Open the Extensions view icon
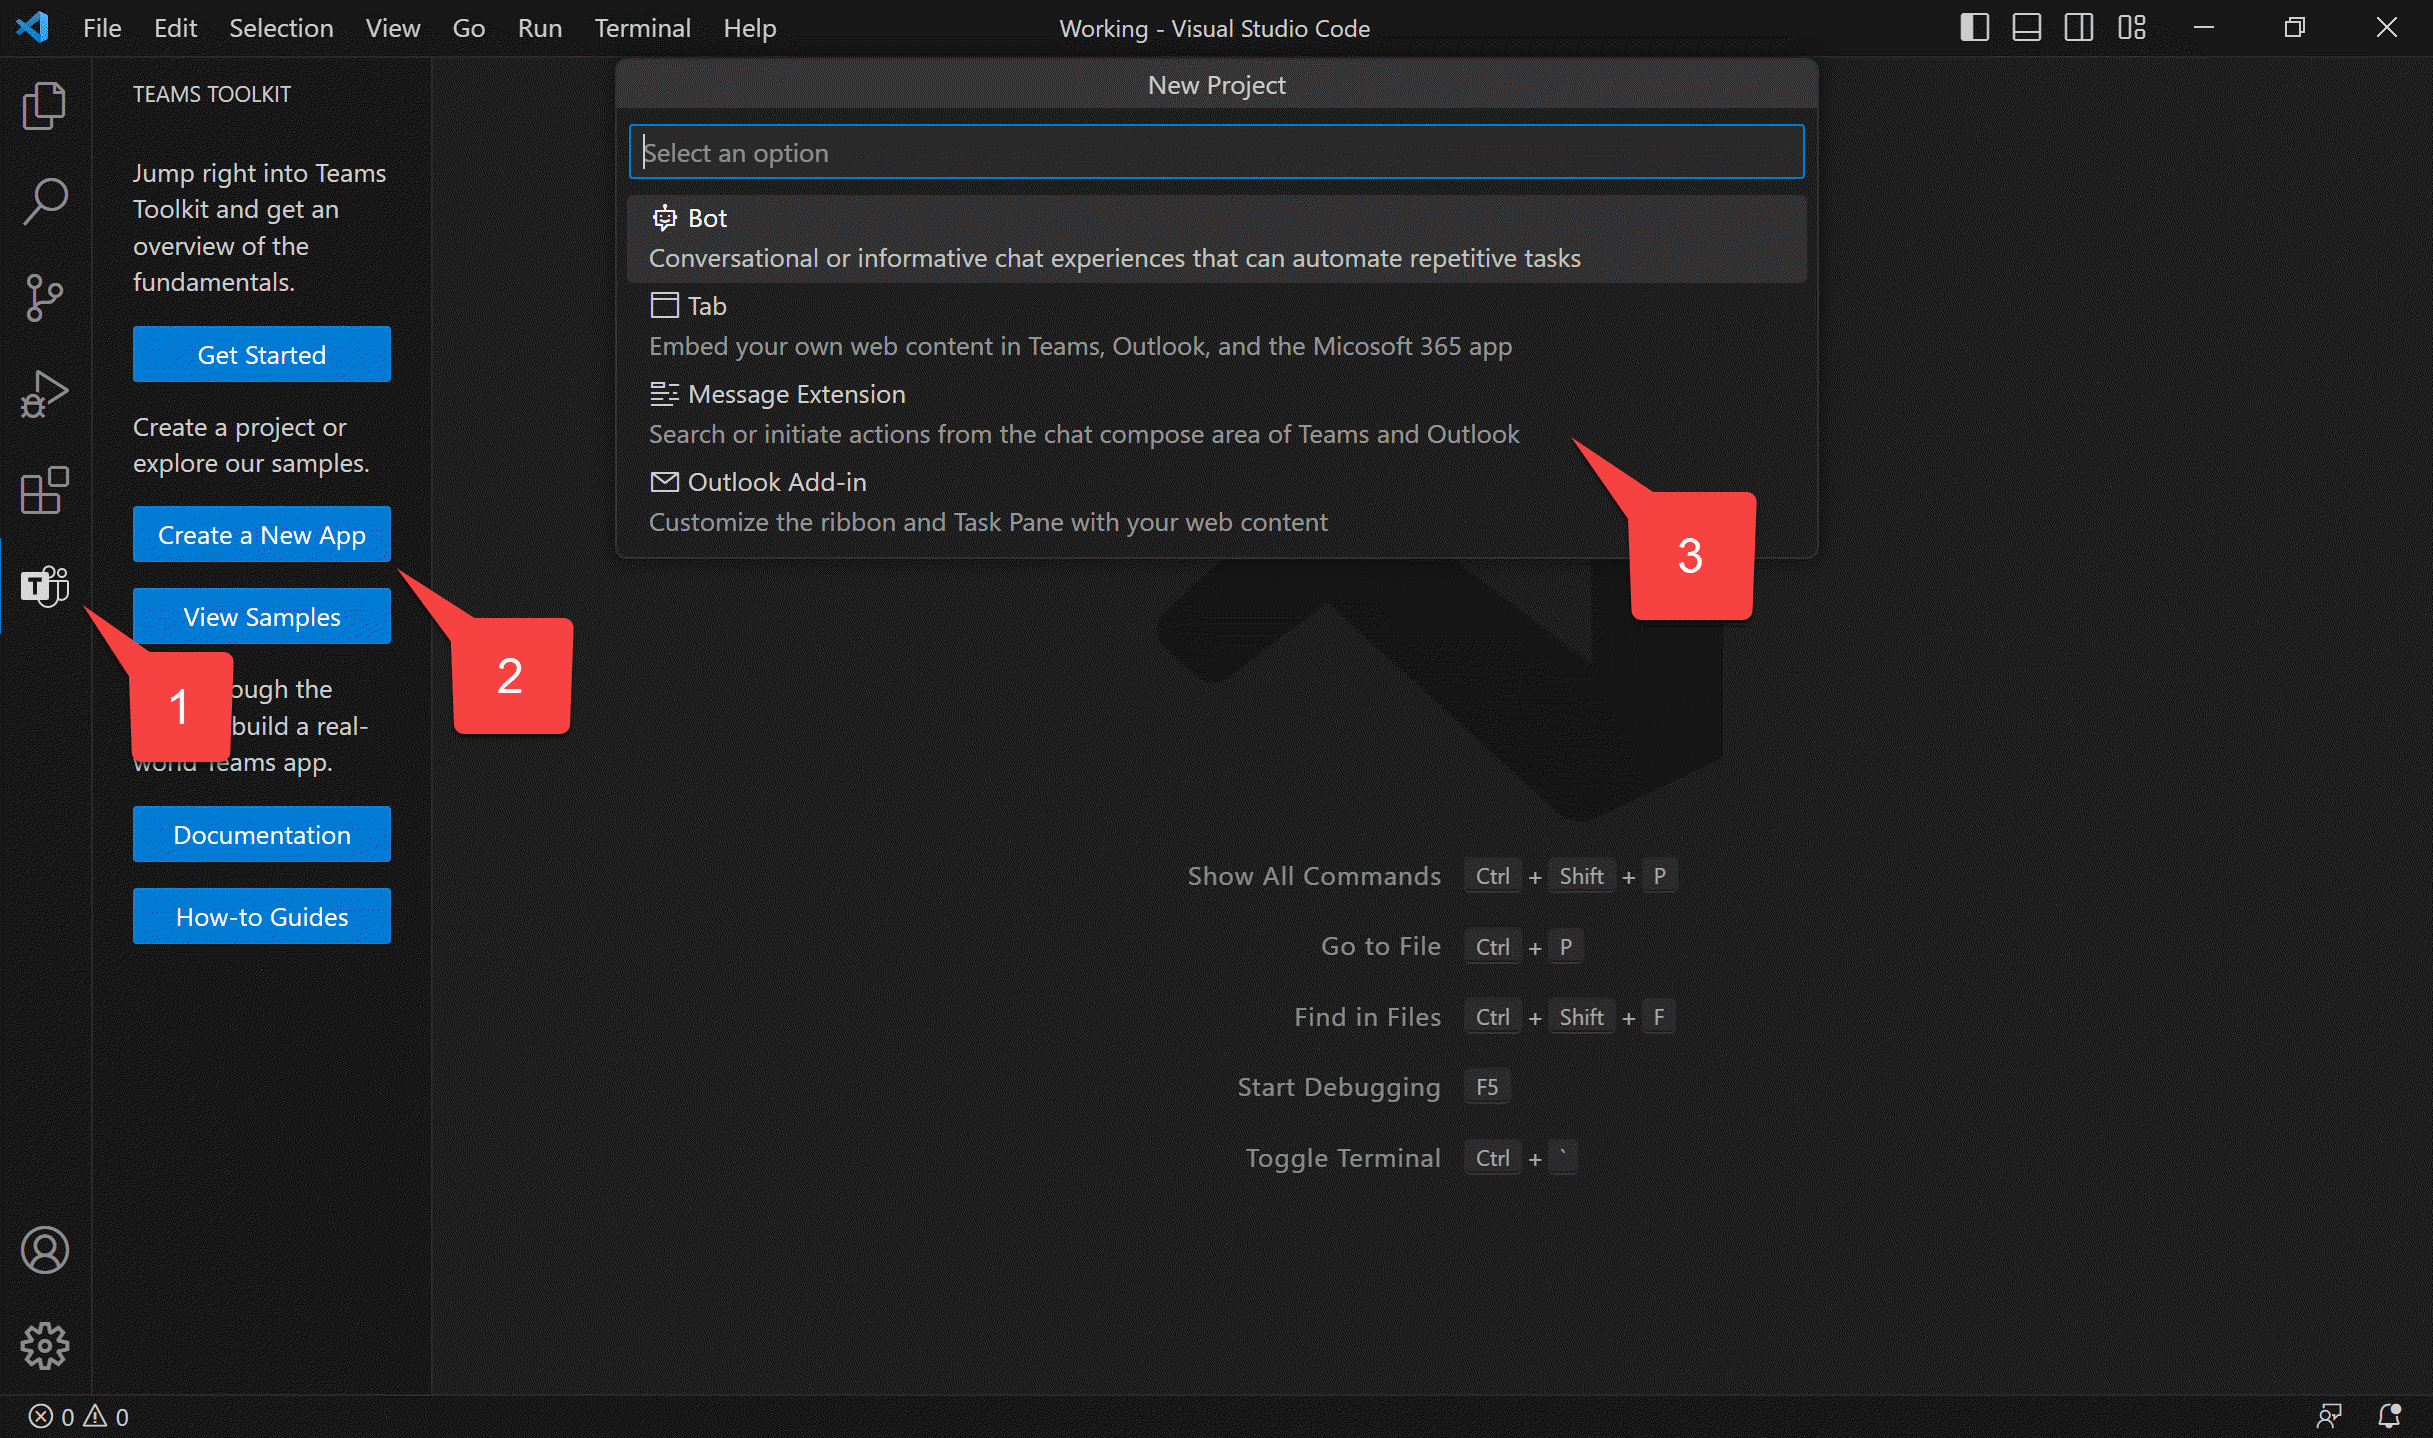 [x=44, y=490]
